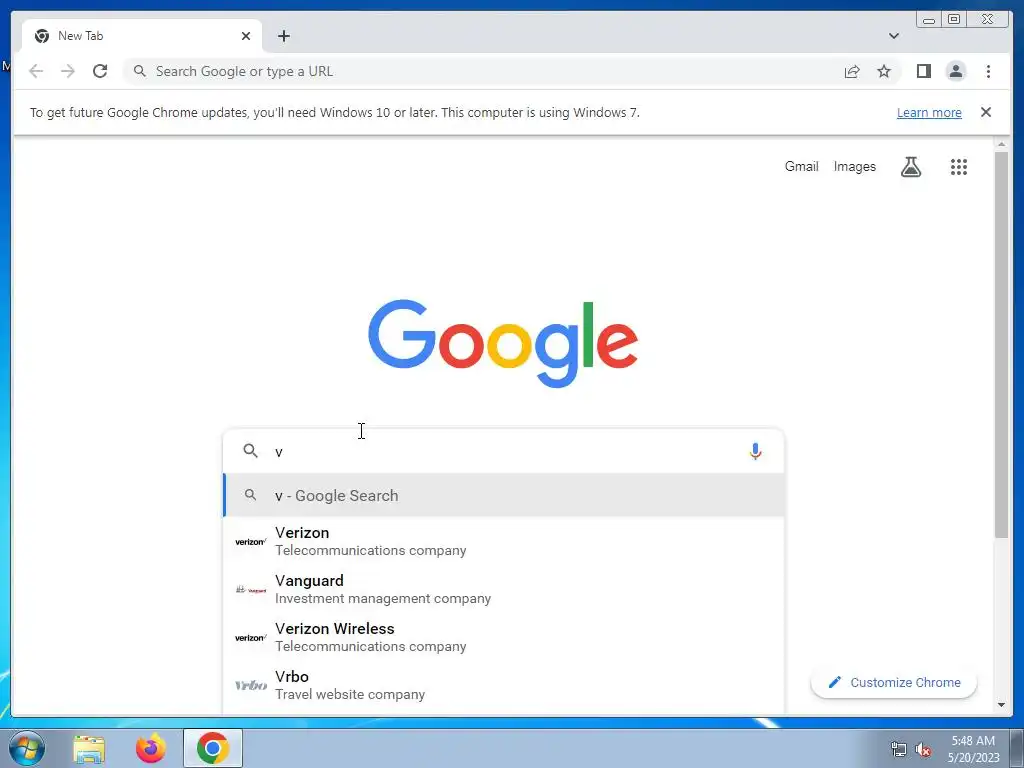Click the Google search box containing v

(503, 451)
